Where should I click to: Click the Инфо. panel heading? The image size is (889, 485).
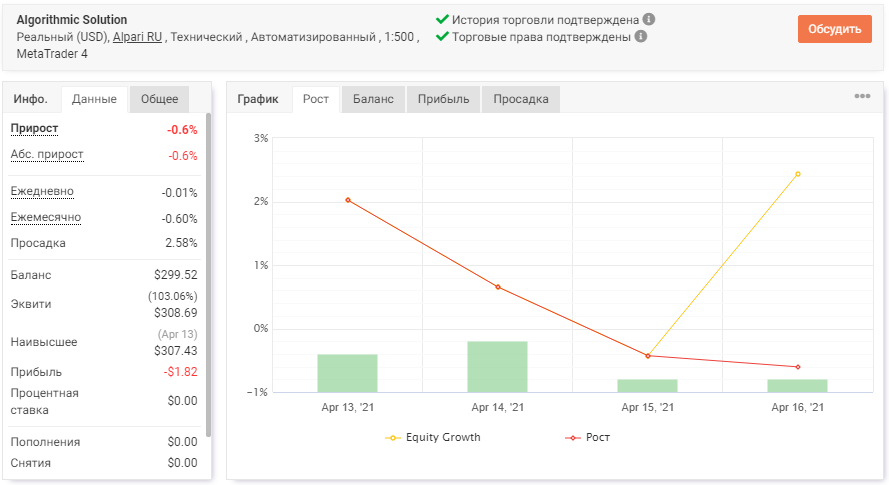31,99
